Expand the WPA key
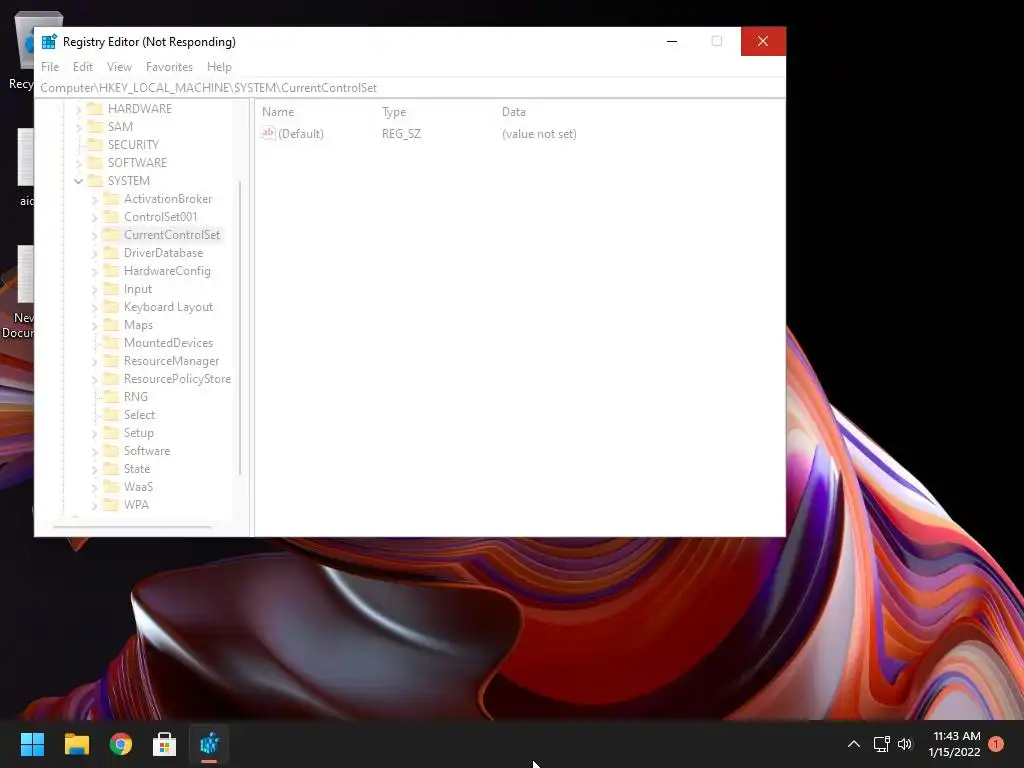This screenshot has width=1024, height=768. [x=95, y=505]
